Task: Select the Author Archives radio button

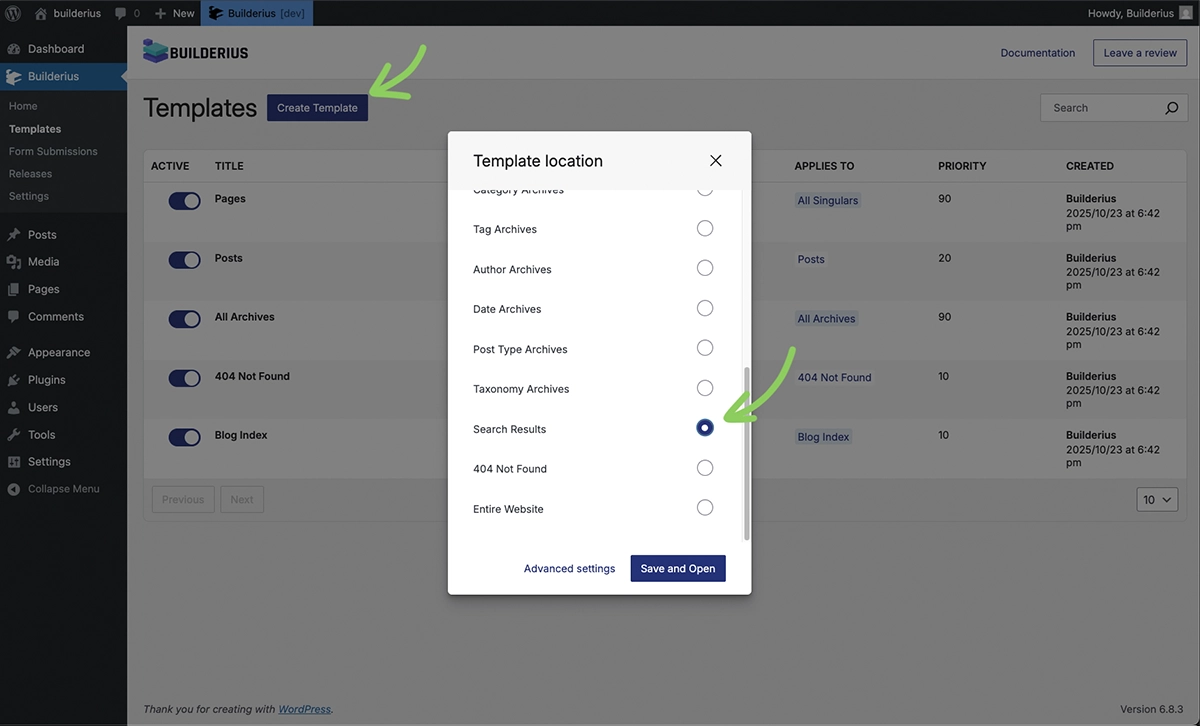Action: pyautogui.click(x=705, y=268)
